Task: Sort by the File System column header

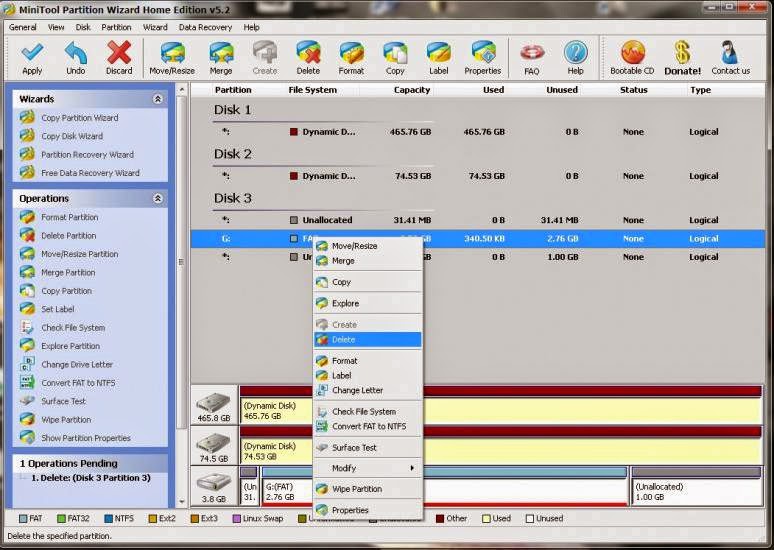Action: pos(312,90)
